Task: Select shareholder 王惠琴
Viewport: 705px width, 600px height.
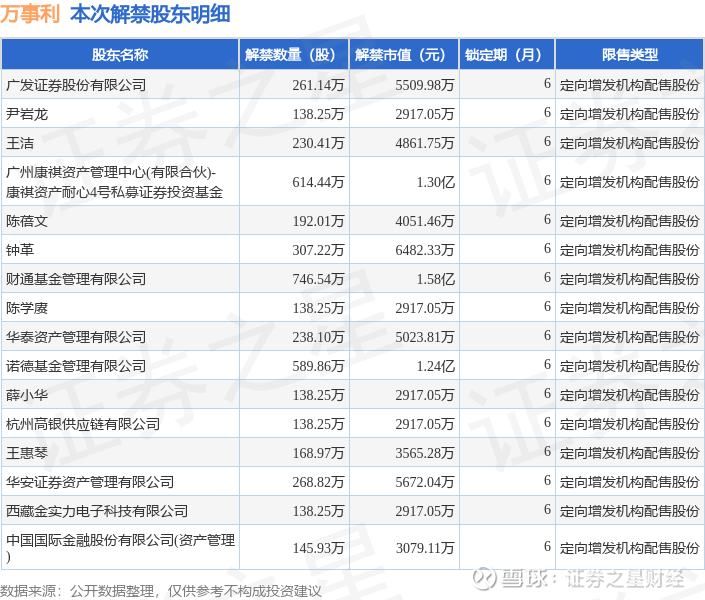Action: 27,453
